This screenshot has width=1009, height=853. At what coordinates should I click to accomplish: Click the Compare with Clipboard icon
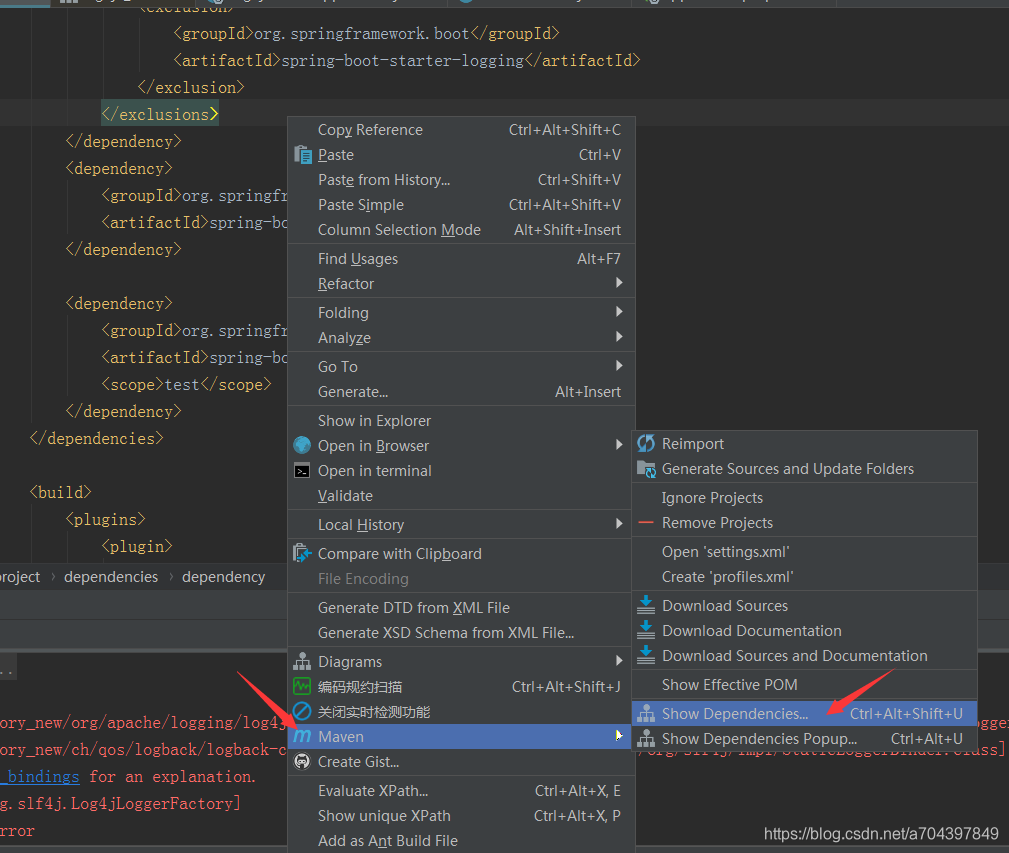pos(302,553)
